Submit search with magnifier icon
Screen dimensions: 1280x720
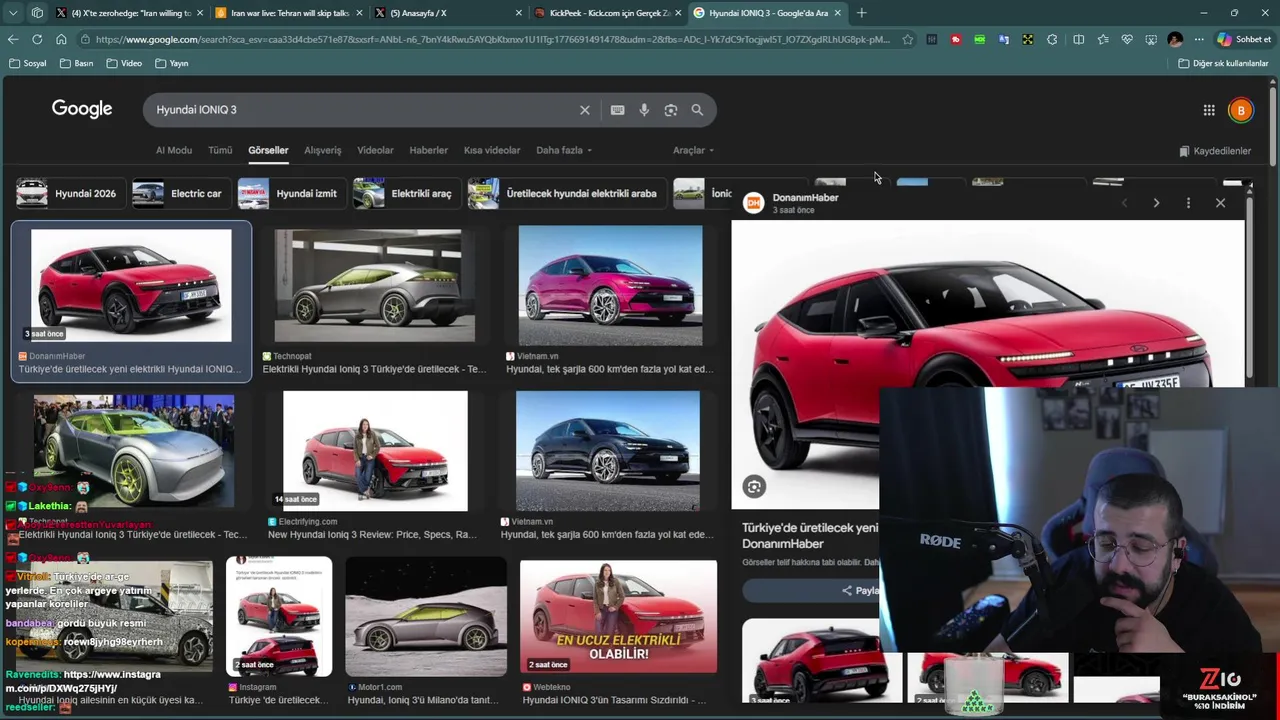click(697, 110)
